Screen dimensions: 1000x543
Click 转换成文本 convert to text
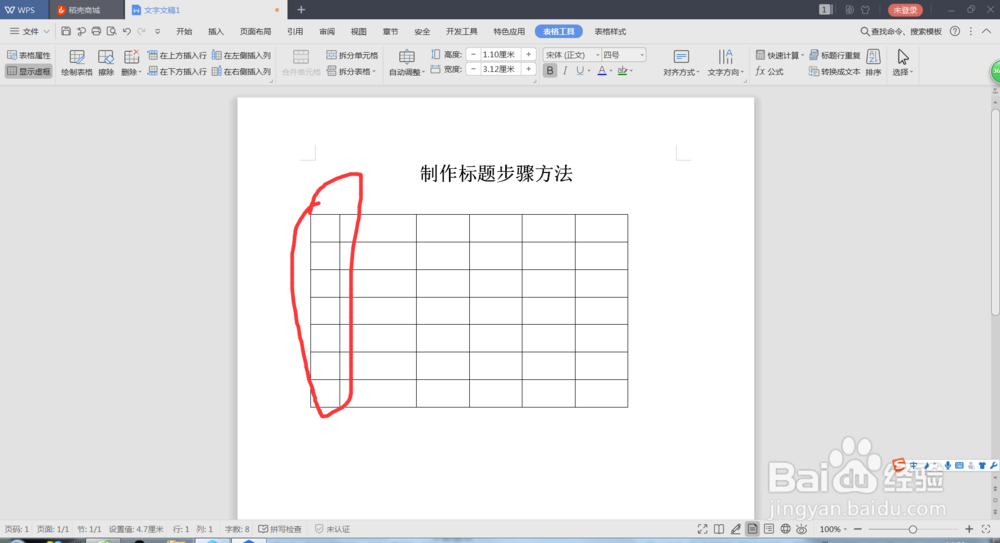point(835,71)
